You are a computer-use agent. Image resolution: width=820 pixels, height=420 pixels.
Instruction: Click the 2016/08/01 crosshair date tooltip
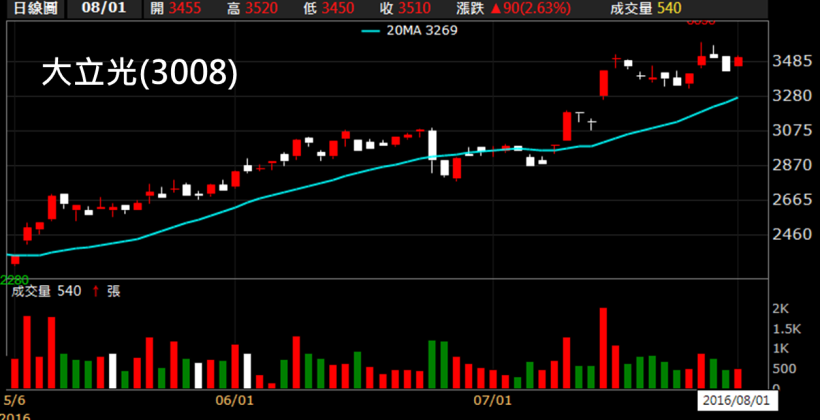pyautogui.click(x=738, y=402)
